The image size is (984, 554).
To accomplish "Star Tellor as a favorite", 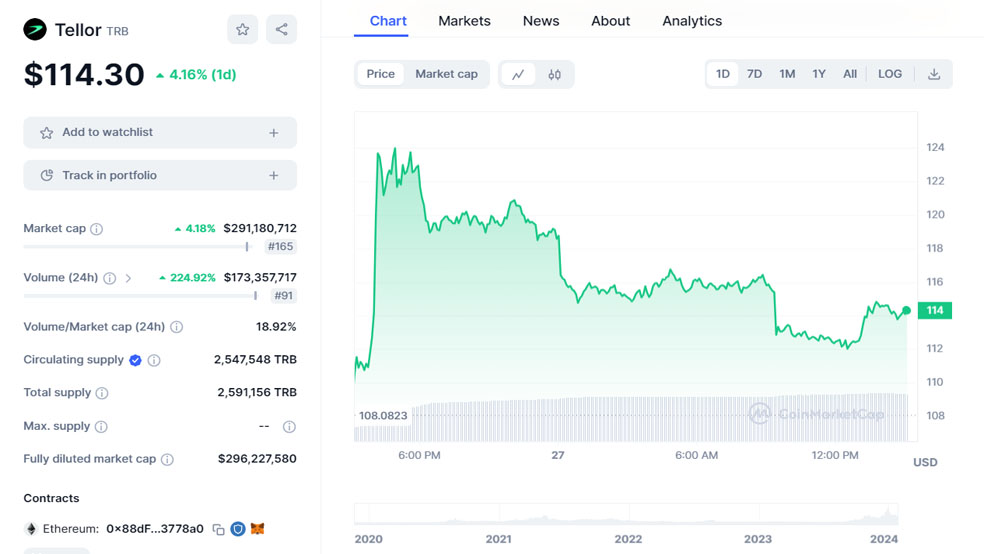I will 242,30.
